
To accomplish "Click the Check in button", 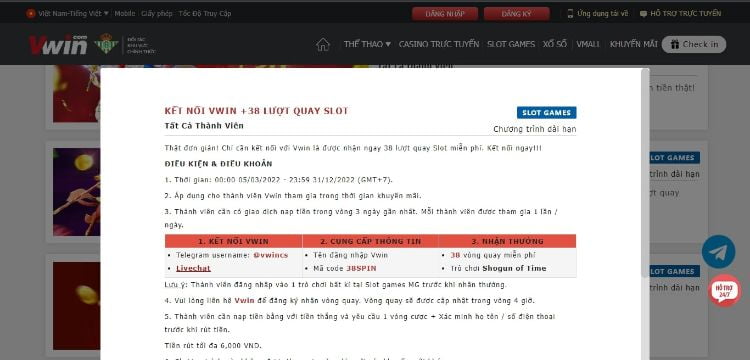I will tap(694, 44).
